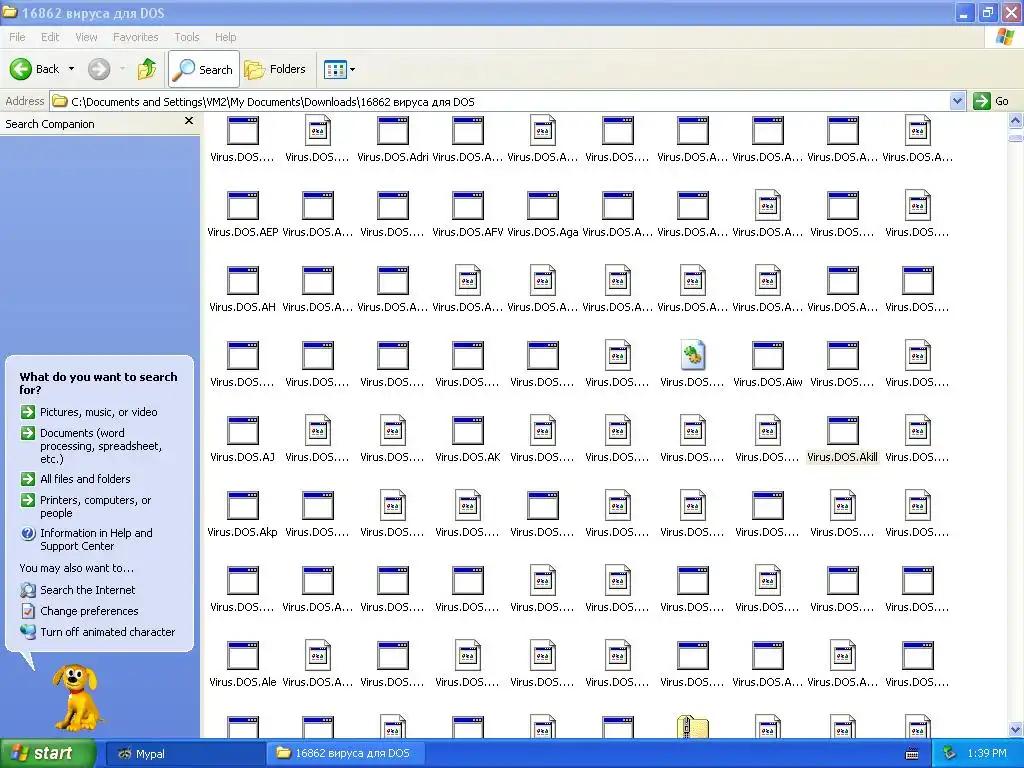
Task: Show the Folders pane
Action: (x=275, y=69)
